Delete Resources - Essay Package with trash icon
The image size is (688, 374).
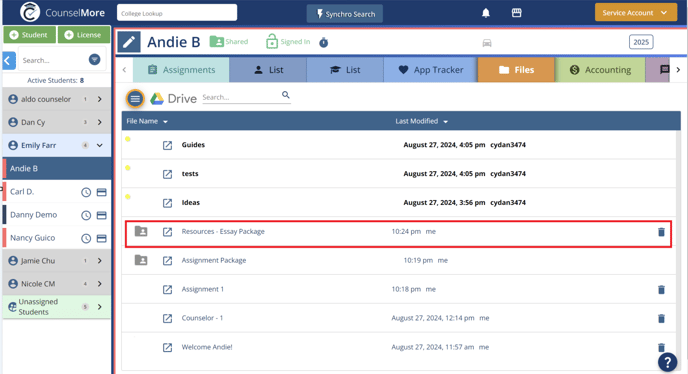(661, 232)
